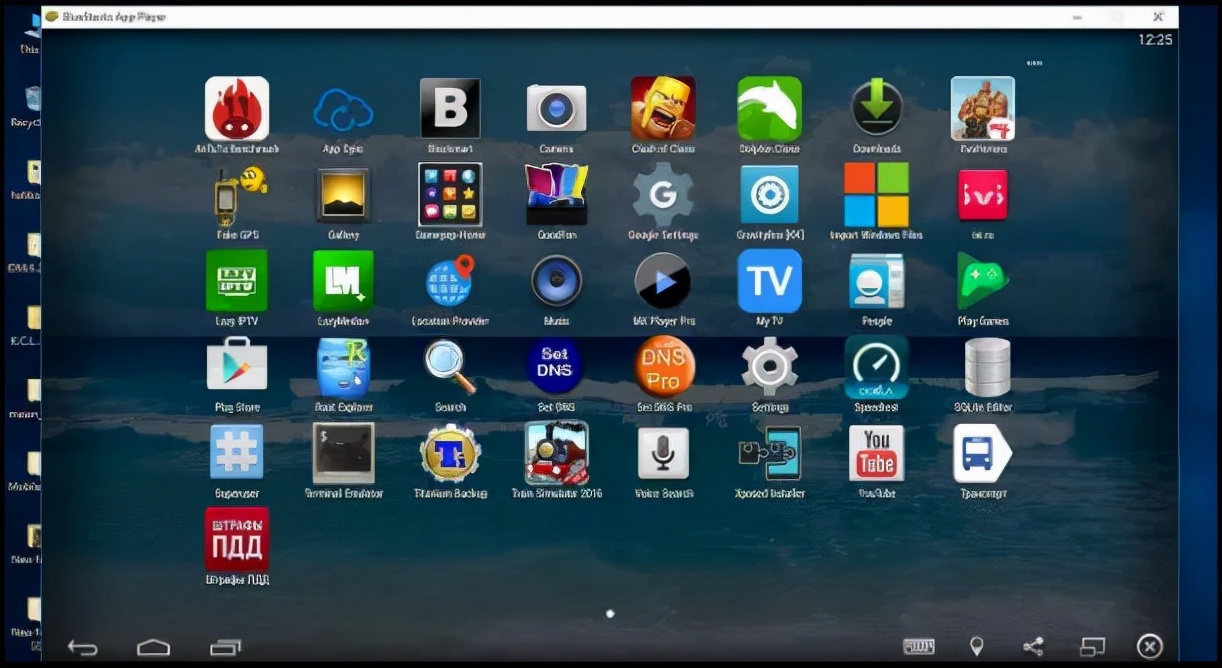Launch Clash of Clans

[x=663, y=108]
